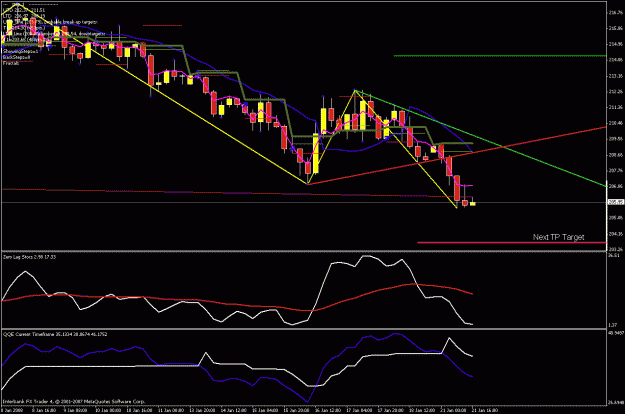This screenshot has width=625, height=414.
Task: Click the "ShowingStep=1" label
Action: pos(21,51)
